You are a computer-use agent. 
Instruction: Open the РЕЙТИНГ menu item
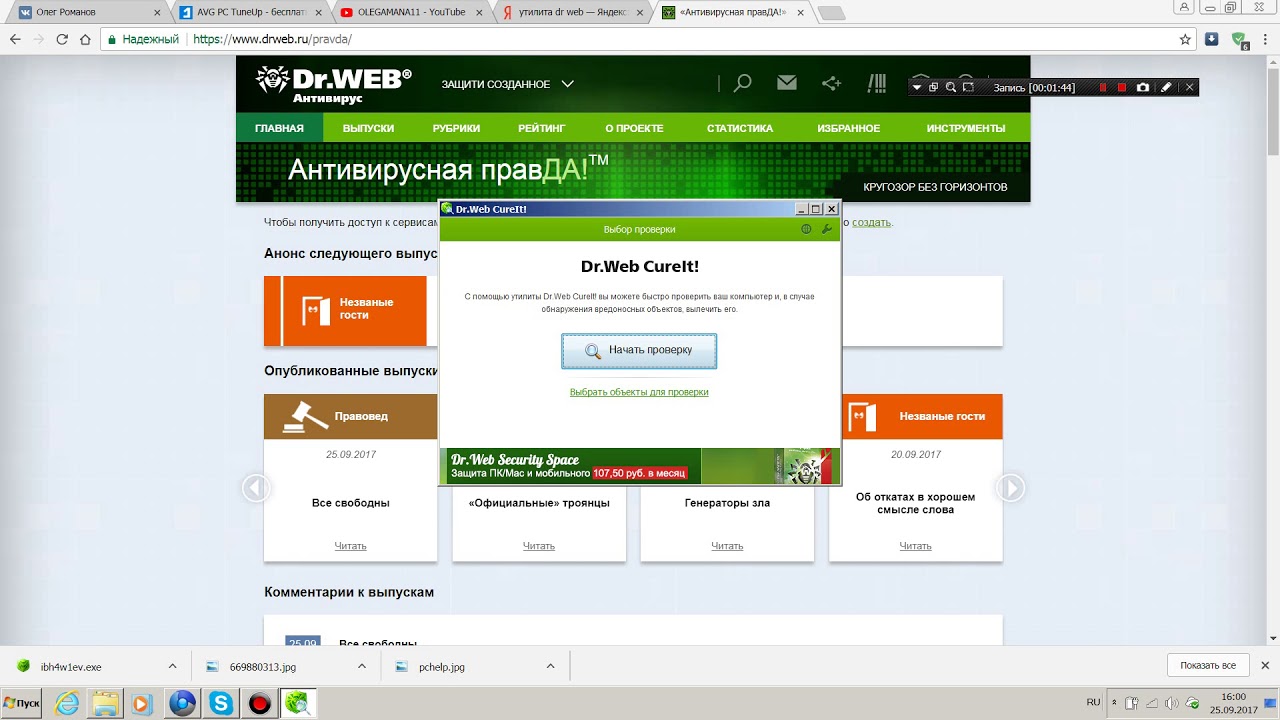(542, 128)
